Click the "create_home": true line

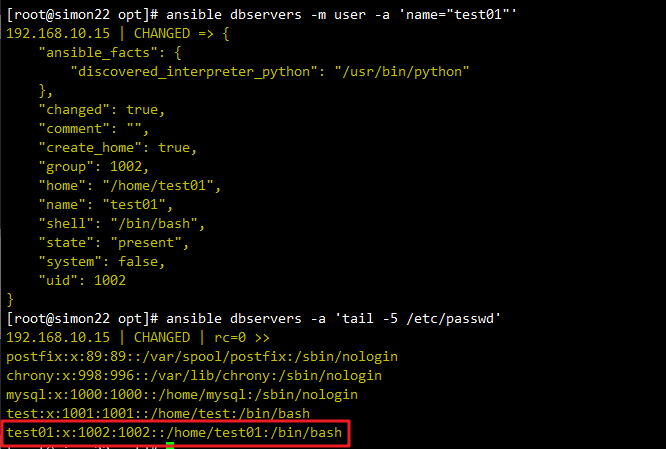[118, 148]
